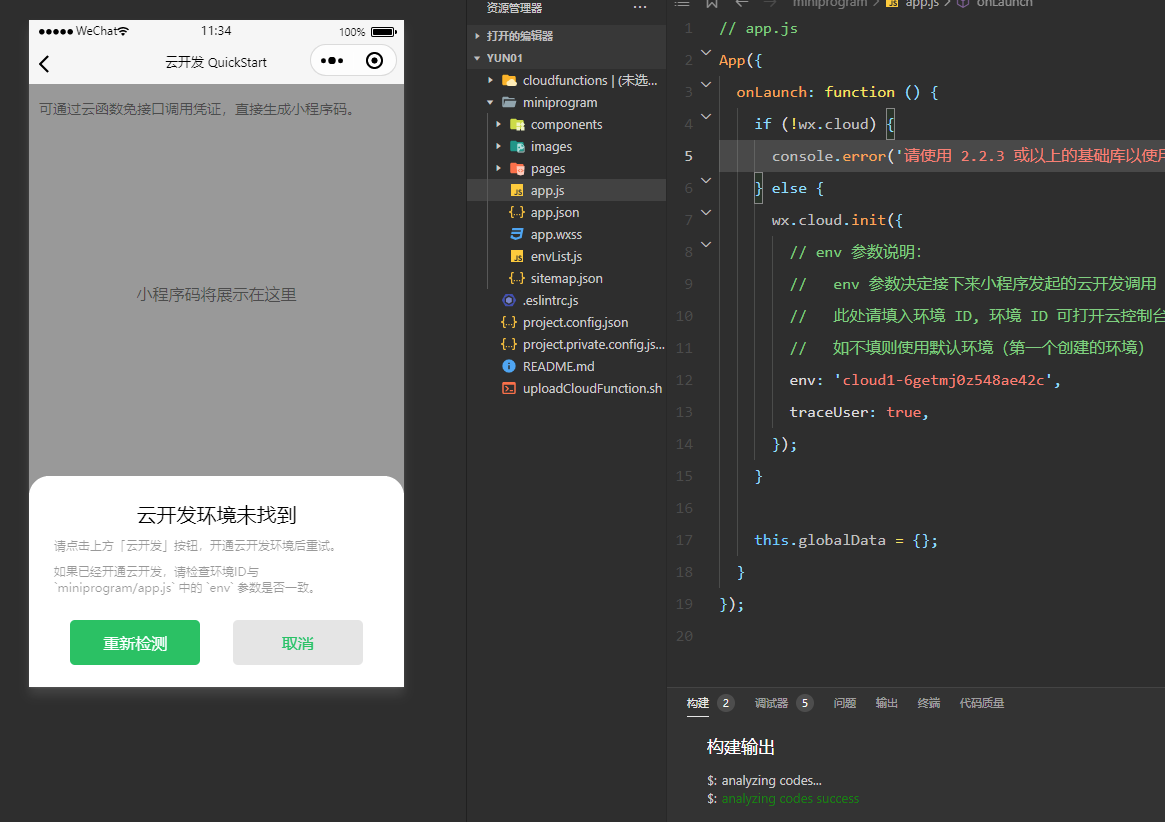Fold the App({ block at line 2
The height and width of the screenshot is (822, 1165).
[706, 53]
